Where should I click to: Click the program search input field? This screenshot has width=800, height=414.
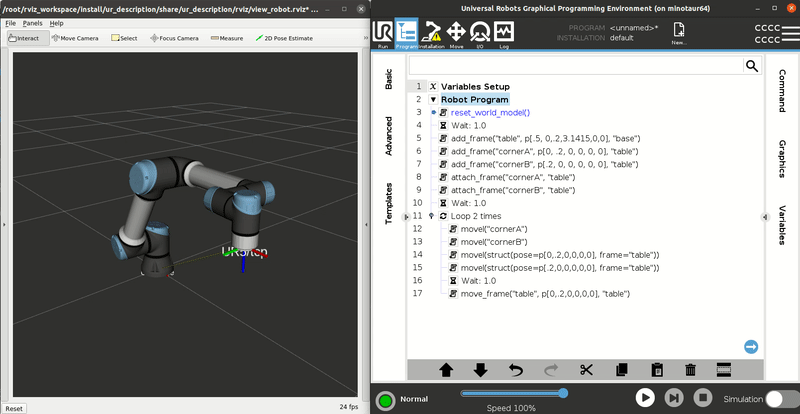pyautogui.click(x=574, y=65)
